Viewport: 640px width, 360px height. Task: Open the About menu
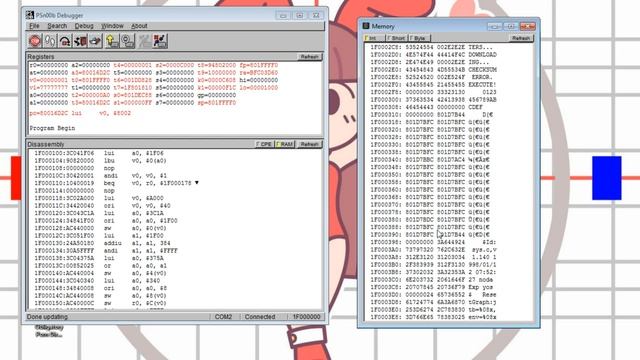[139, 26]
